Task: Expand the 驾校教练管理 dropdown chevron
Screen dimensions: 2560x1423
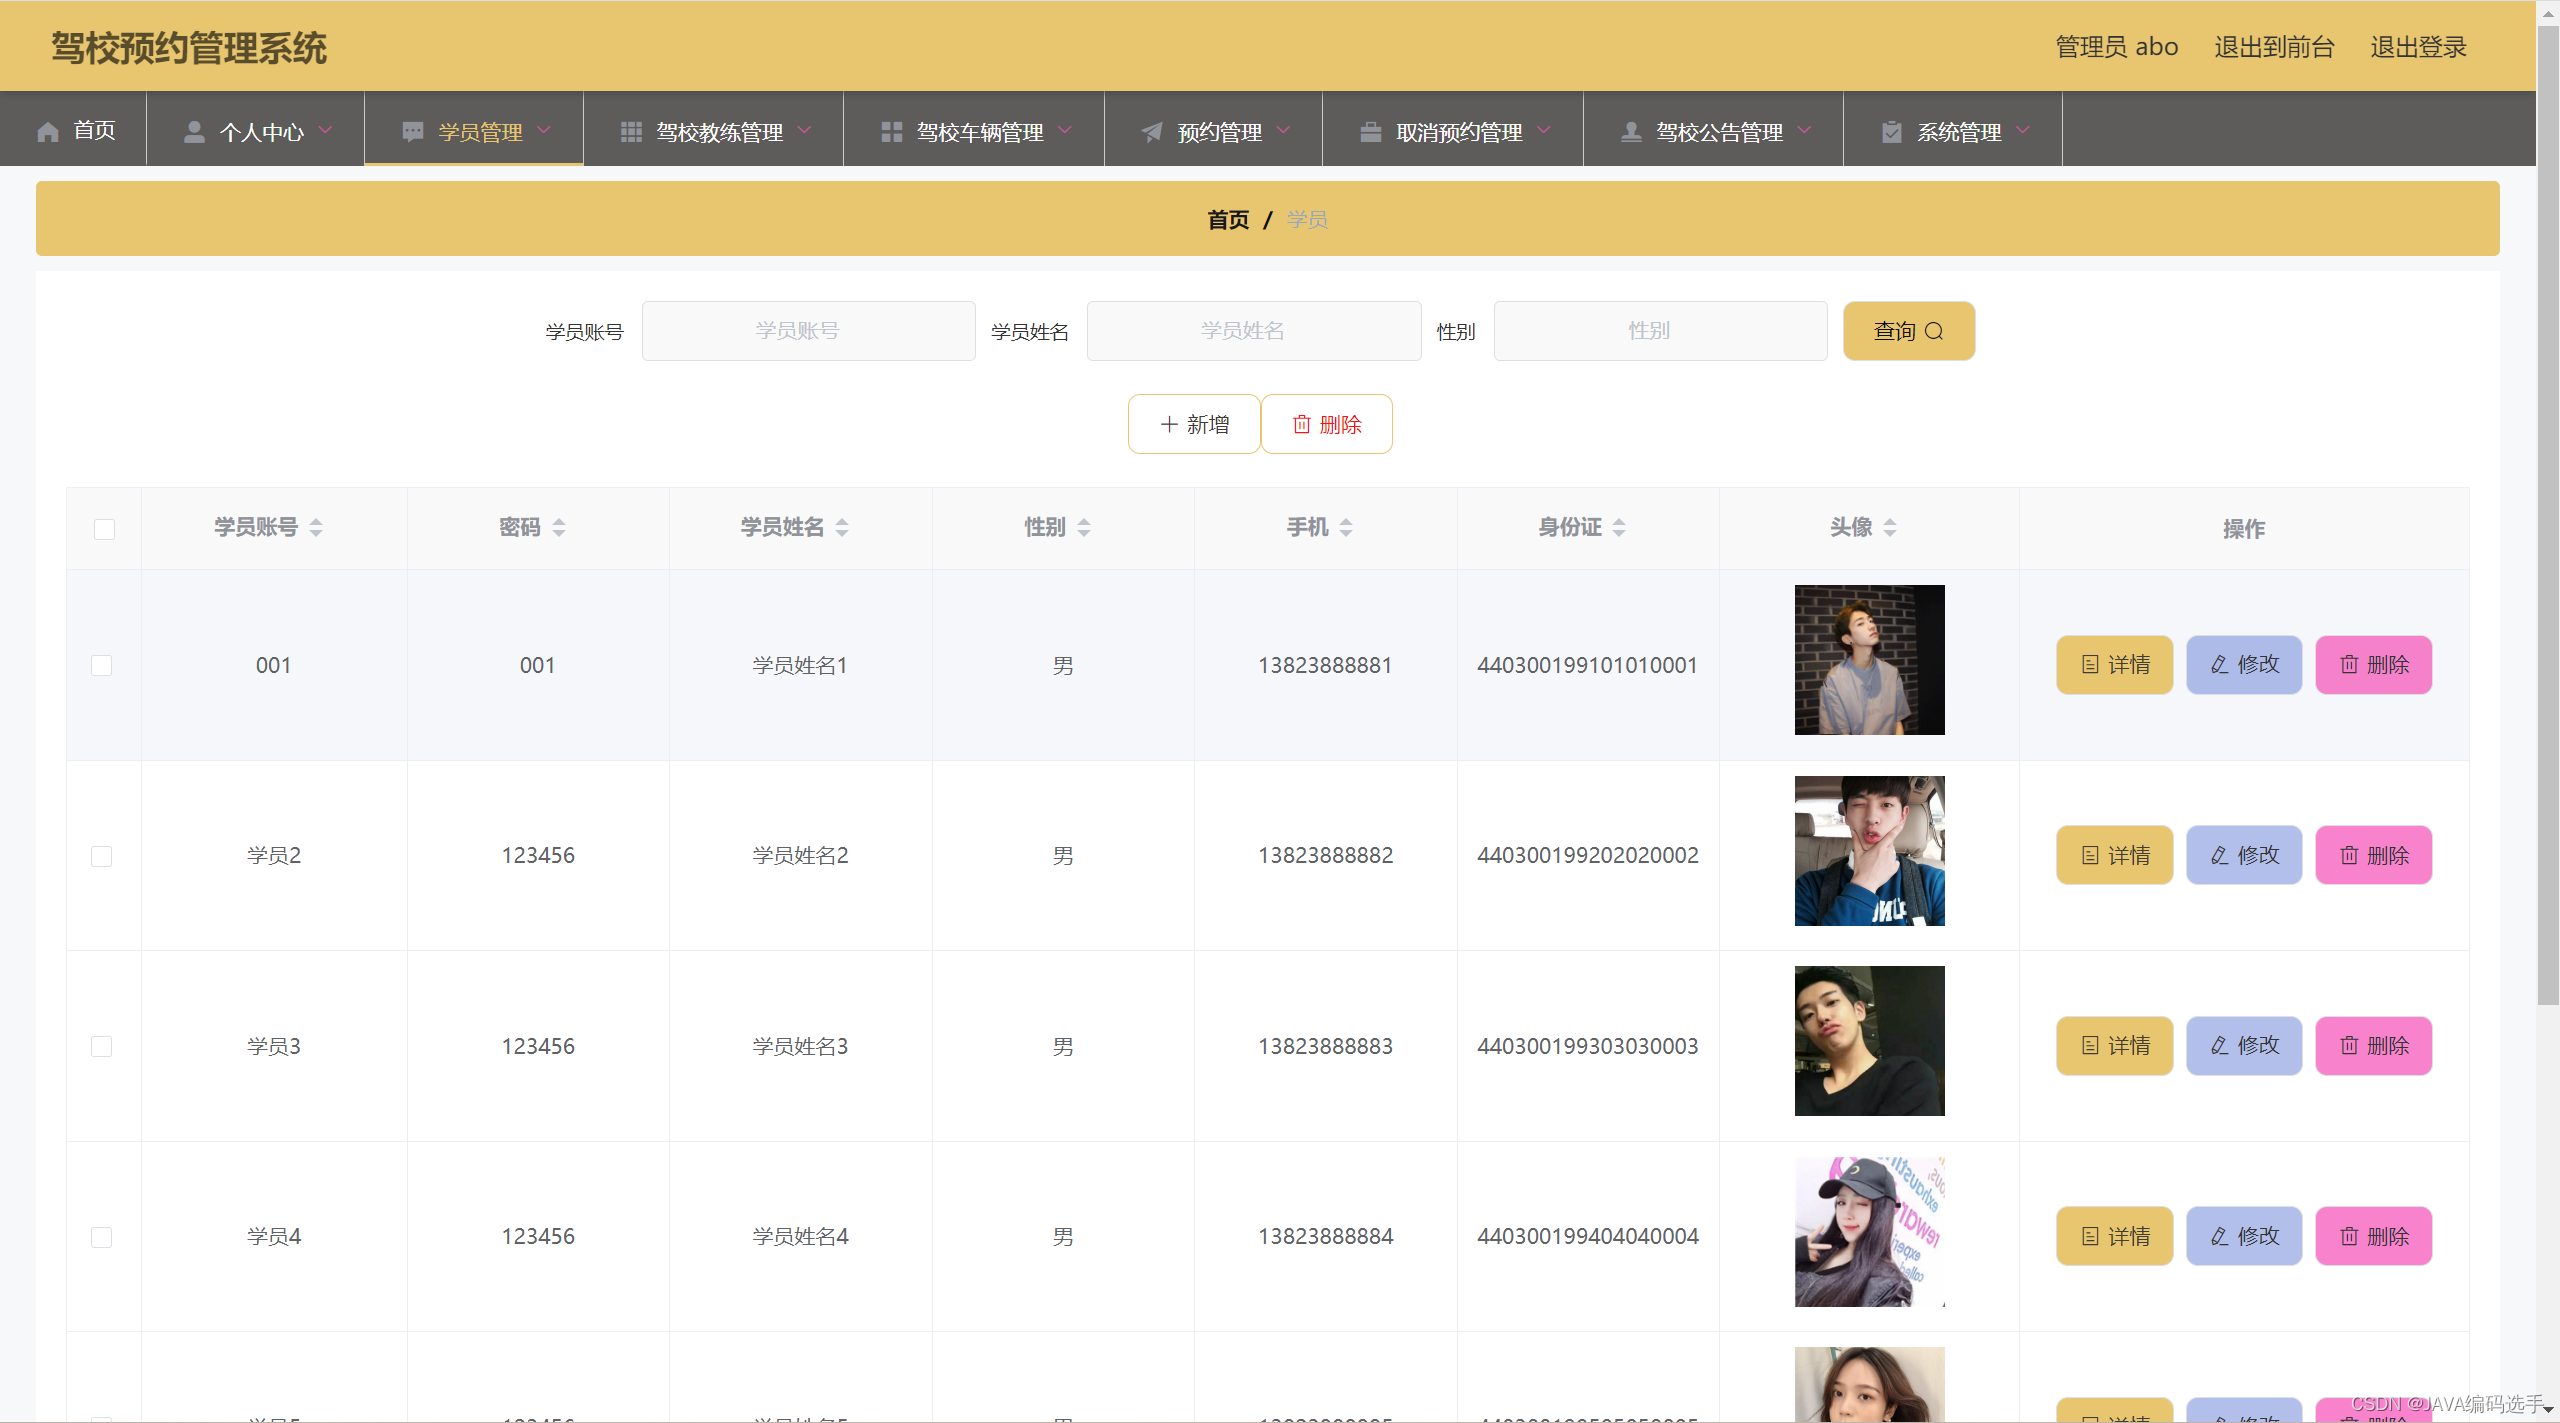Action: click(805, 131)
